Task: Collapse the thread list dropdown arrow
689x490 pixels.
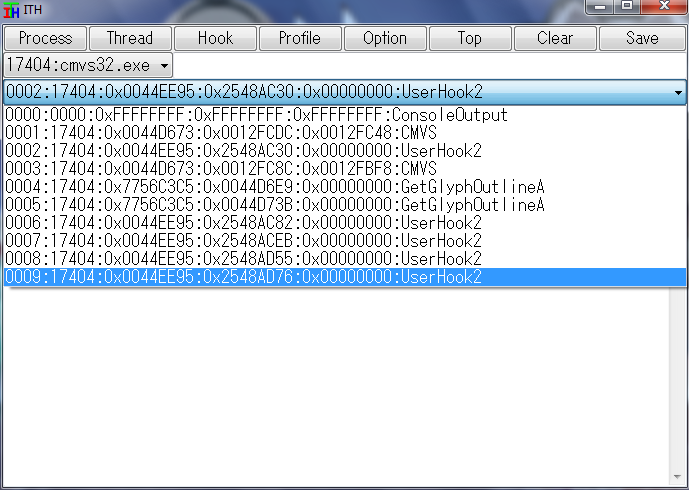Action: coord(678,92)
